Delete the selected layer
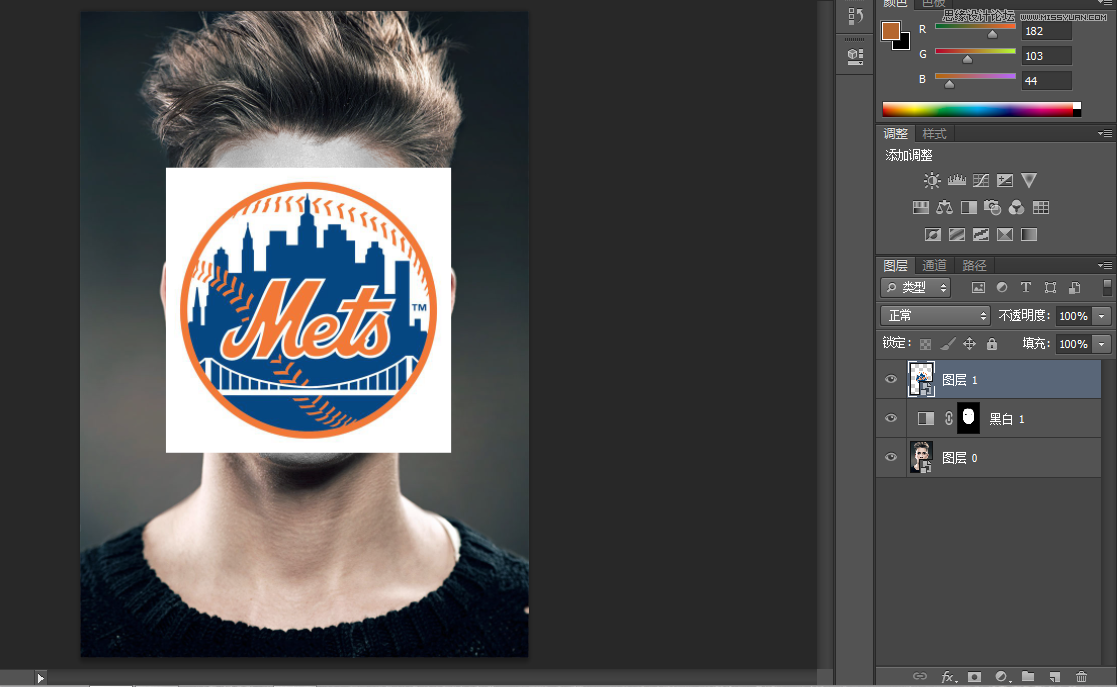1117x687 pixels. (x=1081, y=676)
